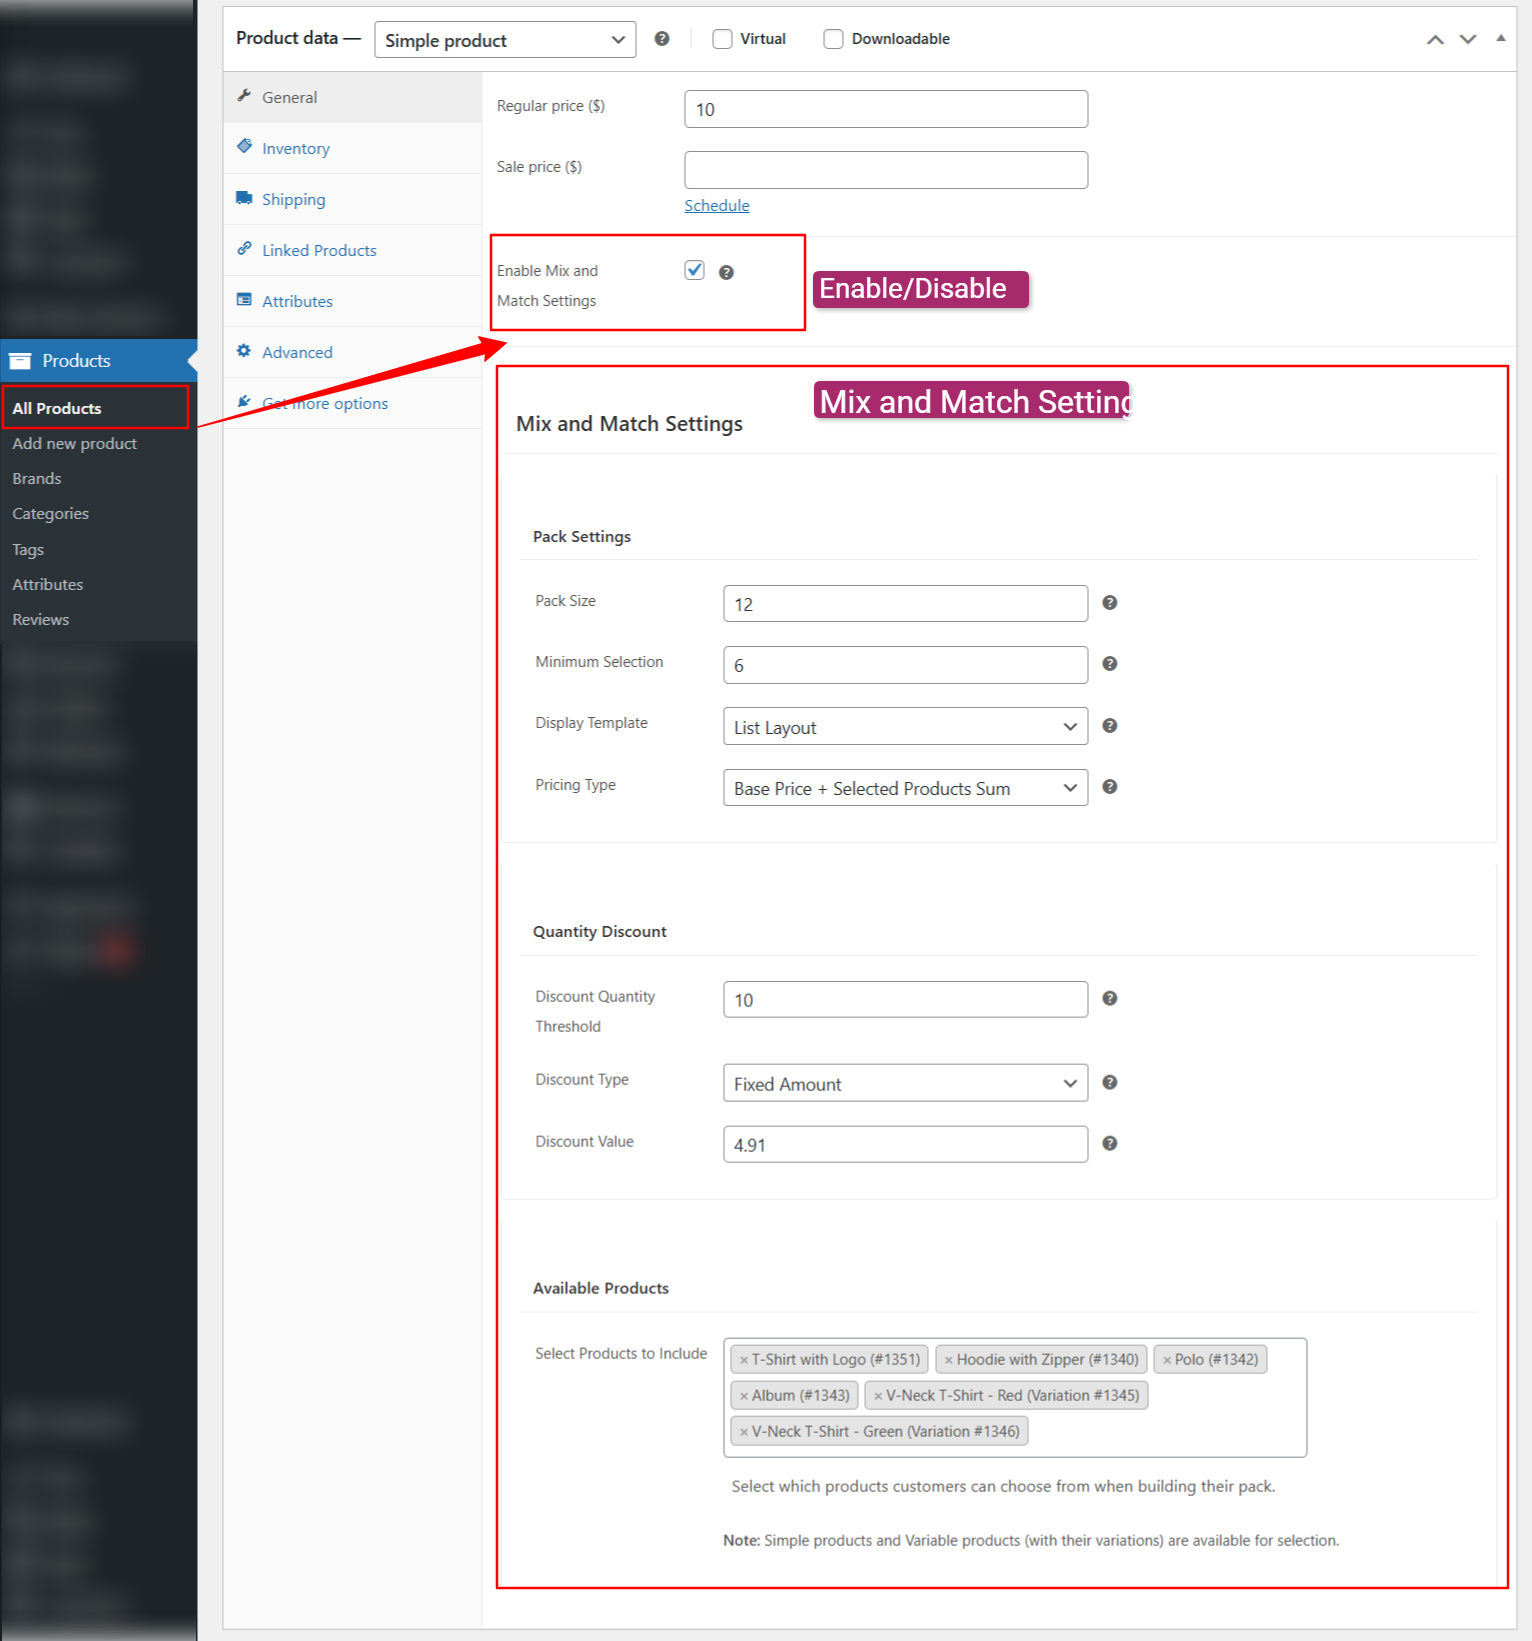Remove Polo (#1342) from included products
This screenshot has height=1641, width=1532.
1167,1360
